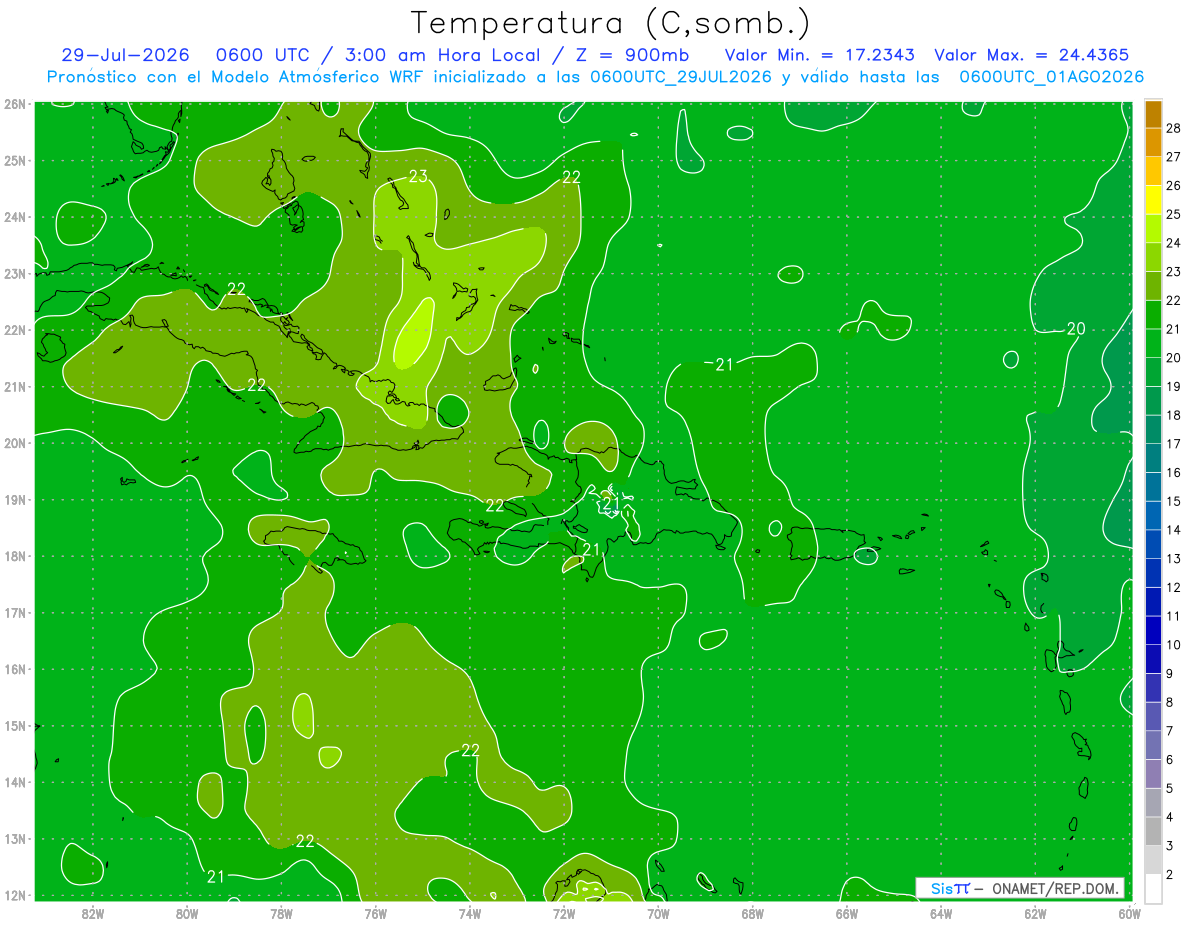Click the bright yellow swatch in the colorbar
The height and width of the screenshot is (927, 1200).
pos(1153,199)
